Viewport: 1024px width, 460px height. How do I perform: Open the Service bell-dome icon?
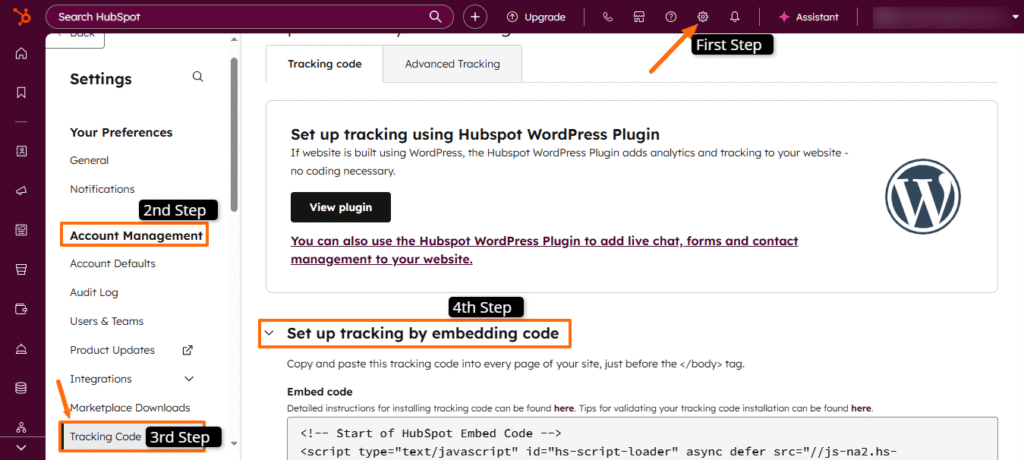click(22, 348)
